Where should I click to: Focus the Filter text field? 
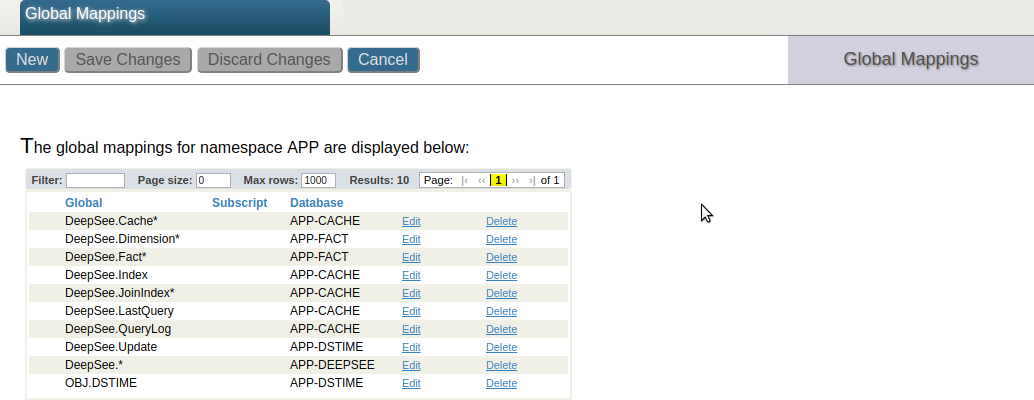tap(95, 181)
